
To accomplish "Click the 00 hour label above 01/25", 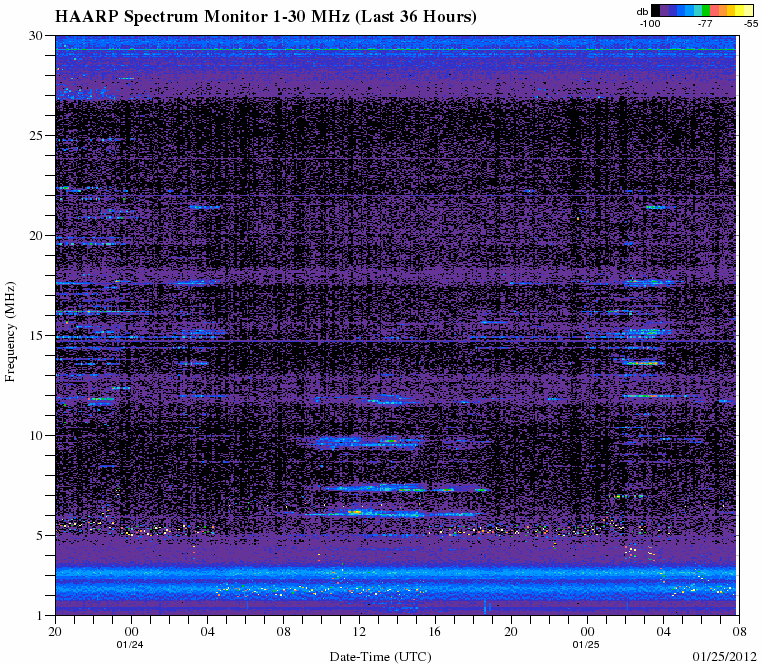I will [x=587, y=632].
